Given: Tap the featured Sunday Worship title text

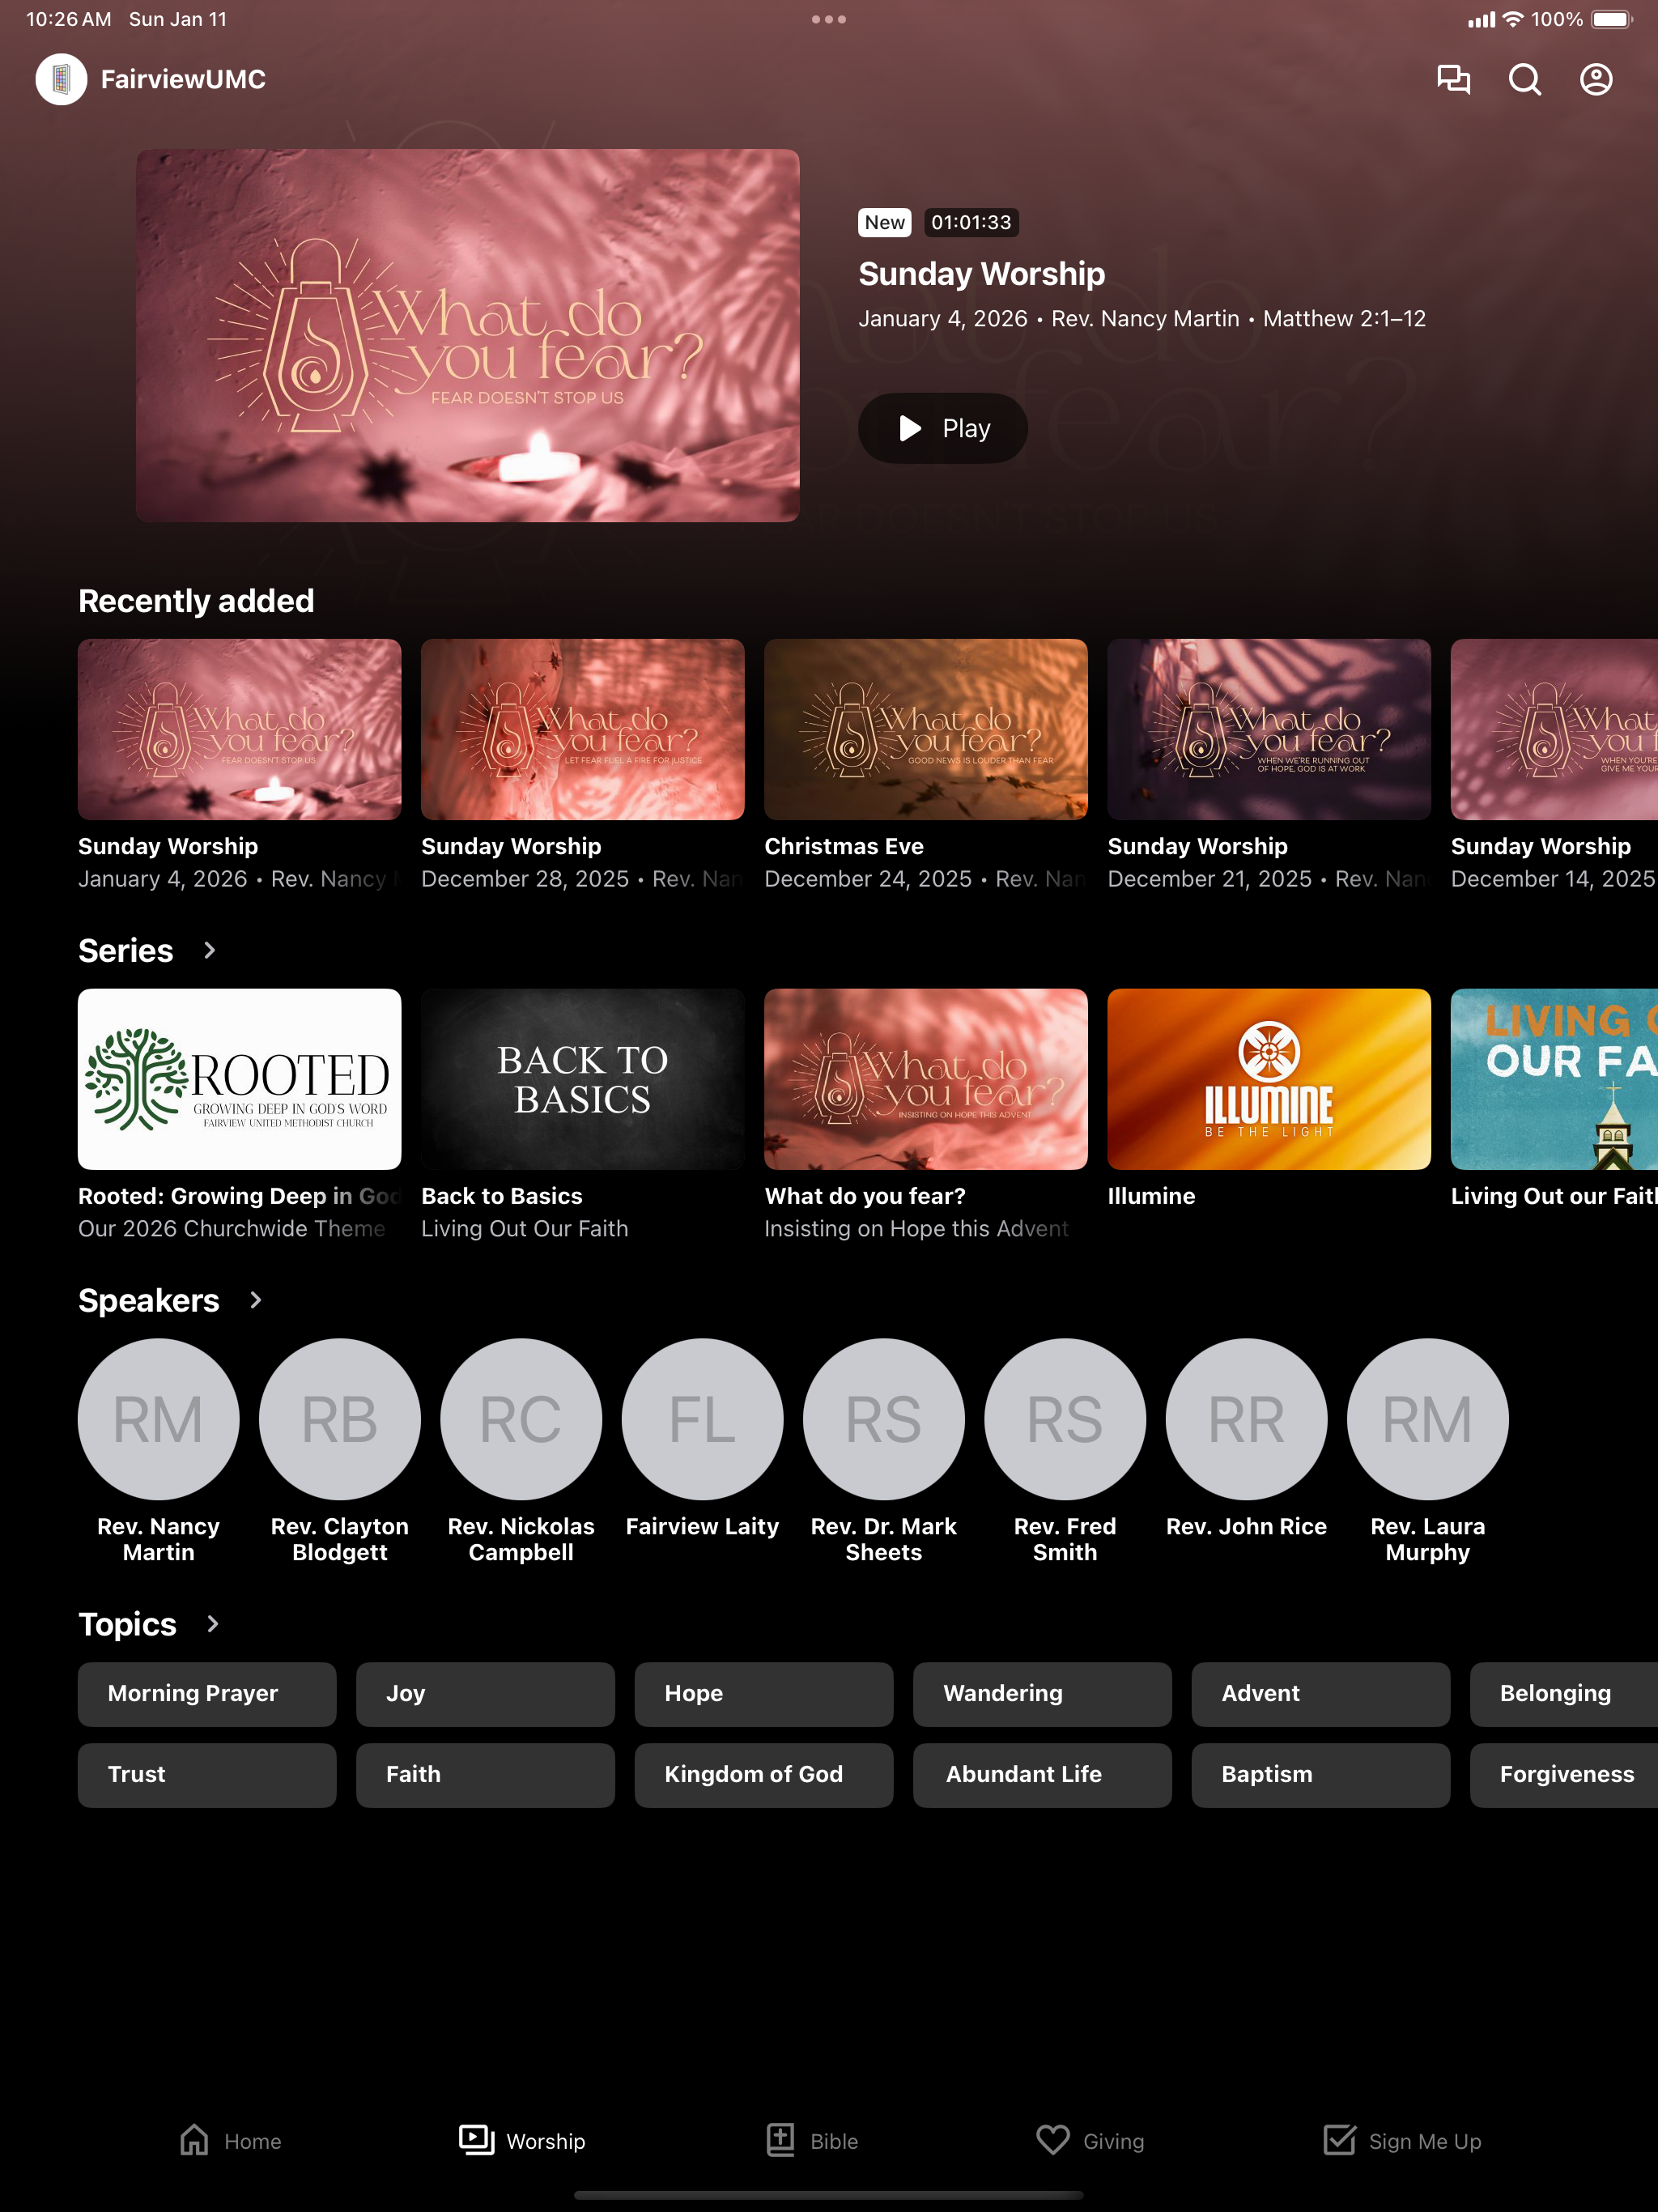Looking at the screenshot, I should 982,274.
